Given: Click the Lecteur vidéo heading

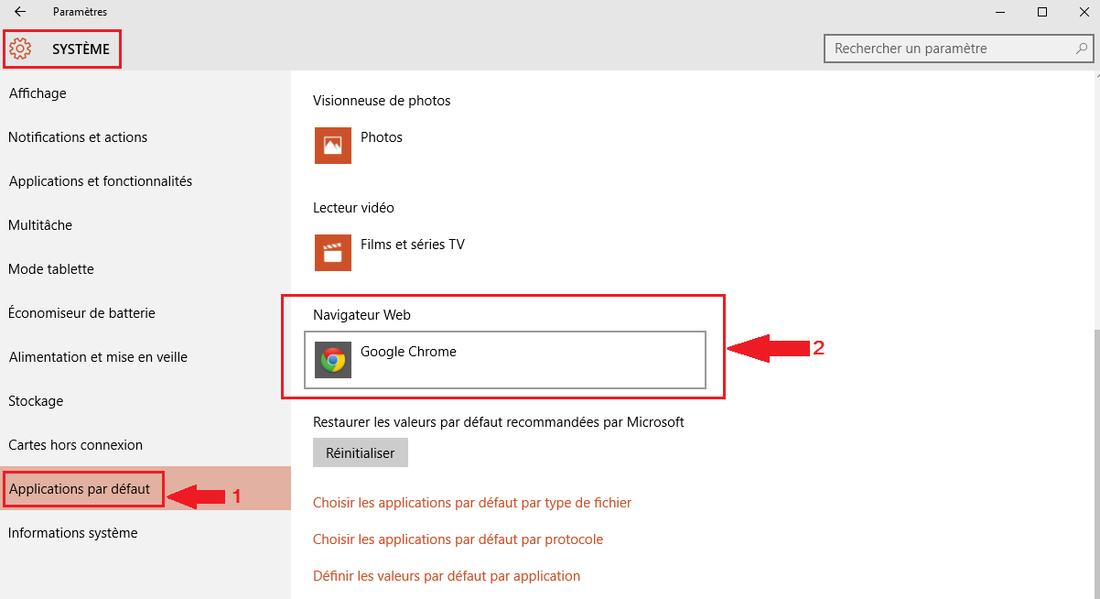Looking at the screenshot, I should 354,208.
